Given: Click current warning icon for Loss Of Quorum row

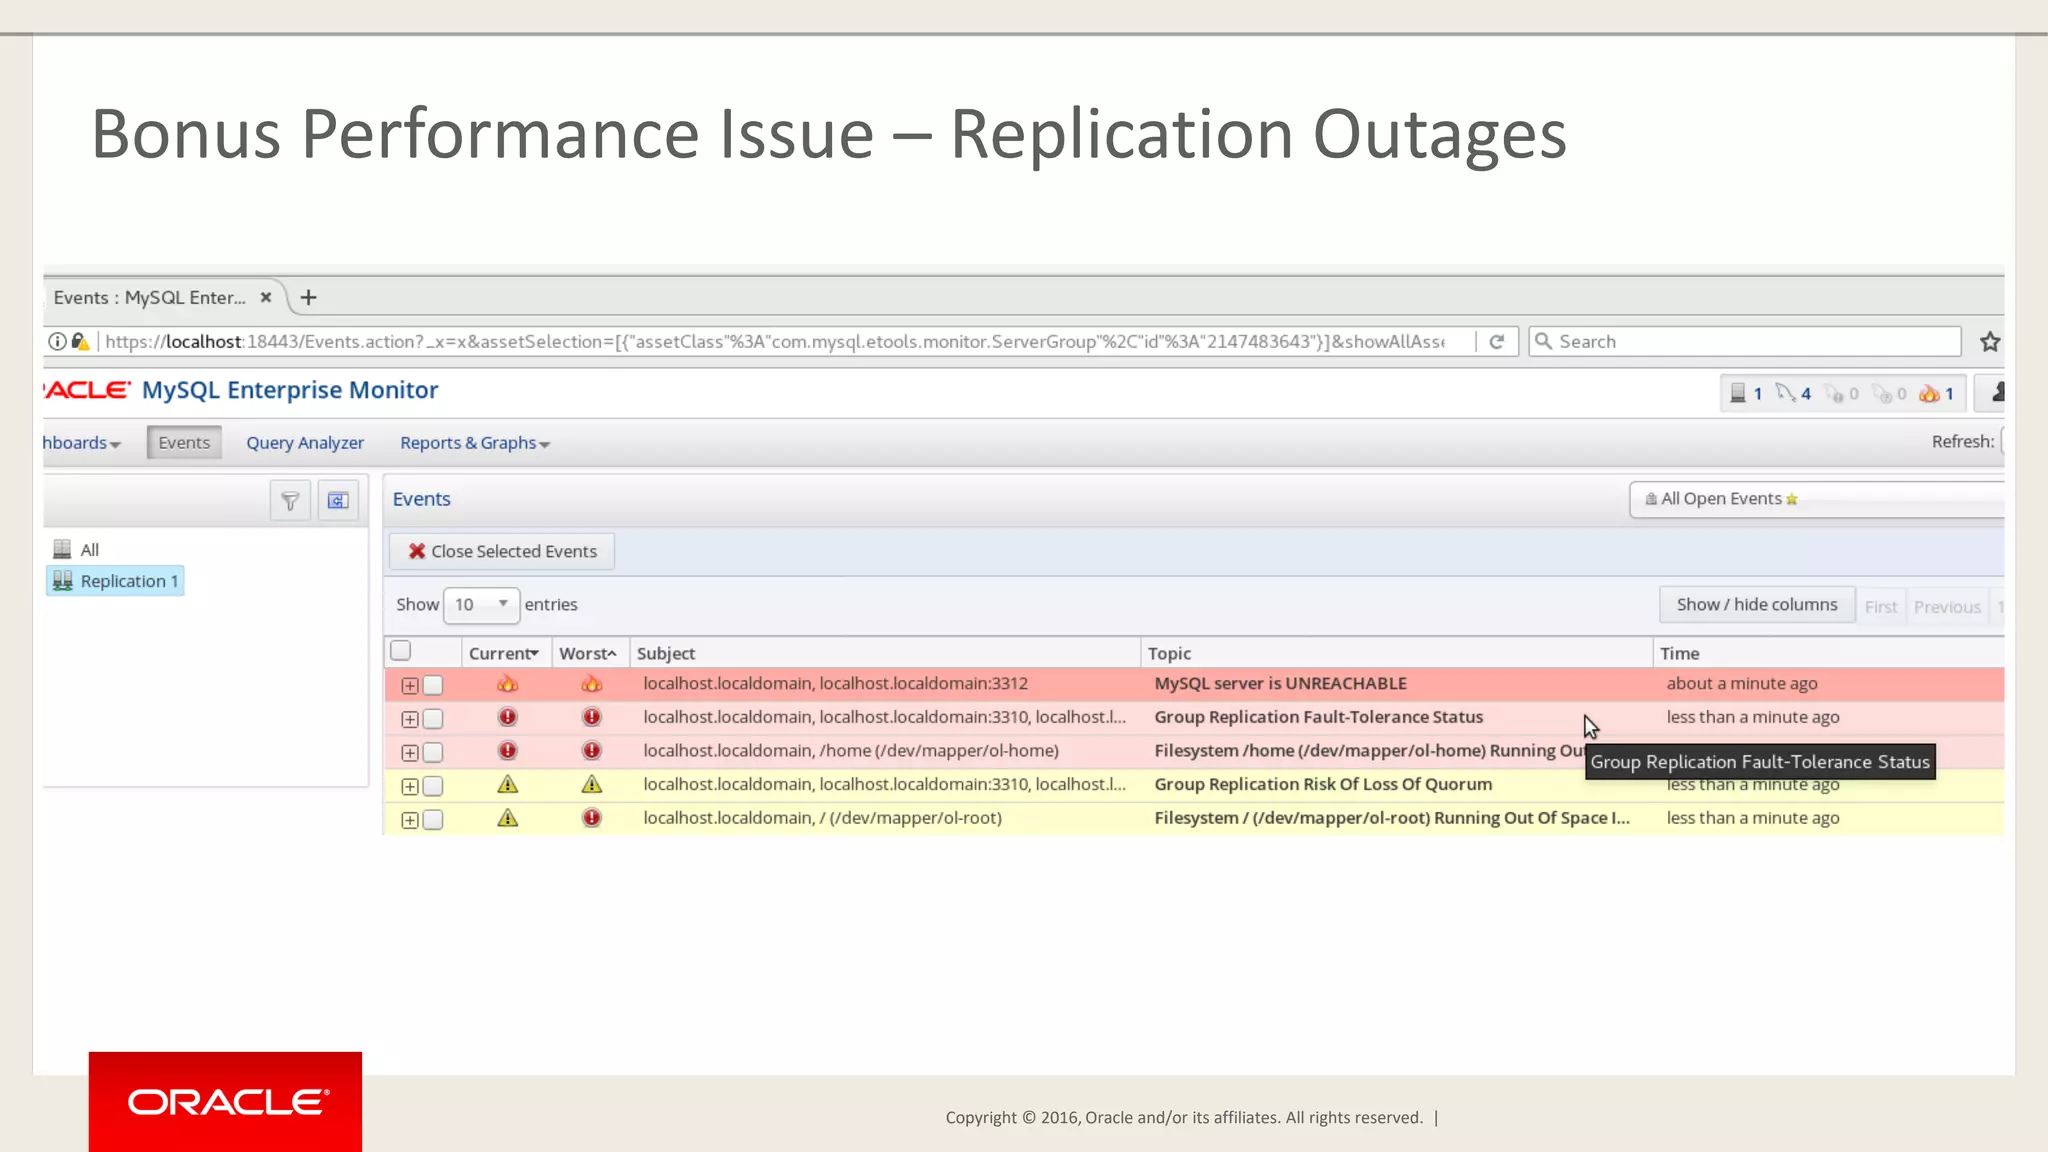Looking at the screenshot, I should tap(508, 784).
